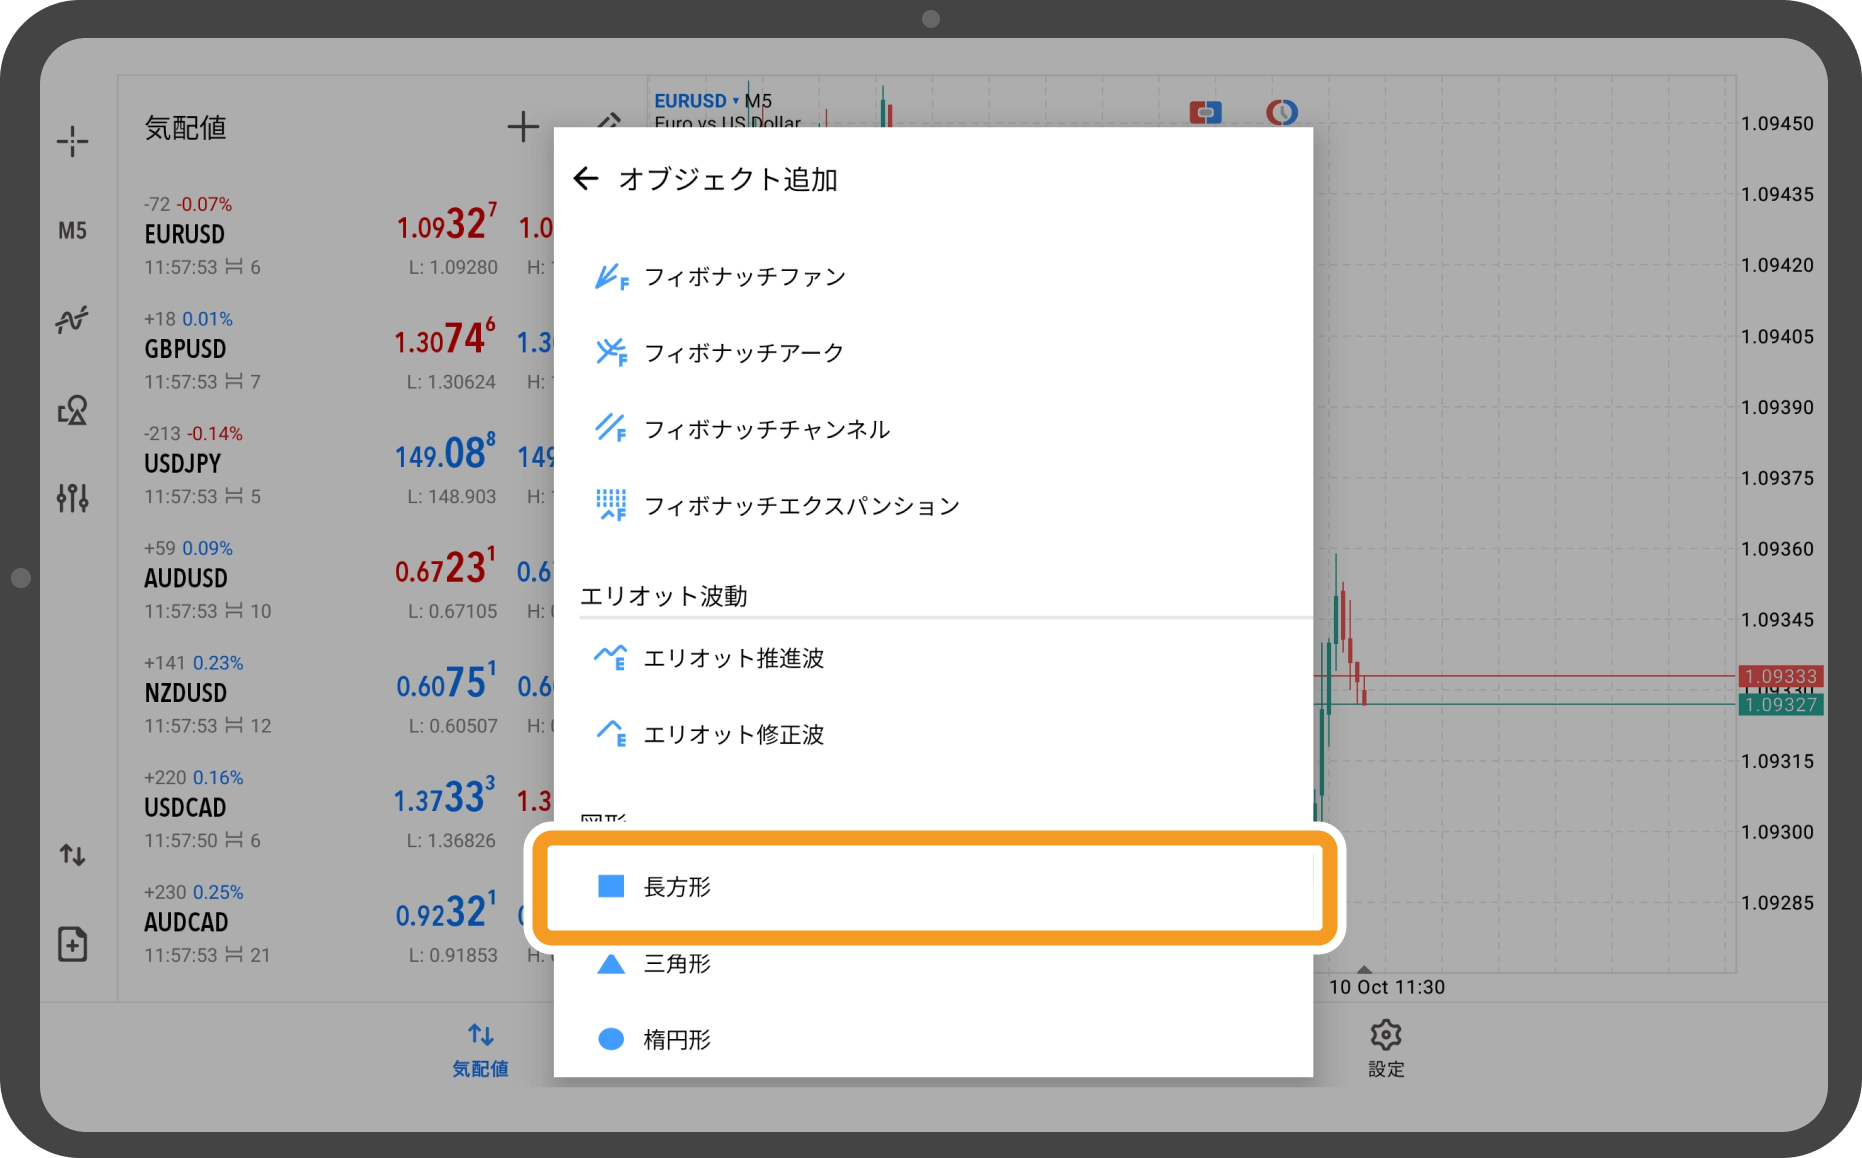Open the objects panel icon
The height and width of the screenshot is (1158, 1862).
pos(73,410)
